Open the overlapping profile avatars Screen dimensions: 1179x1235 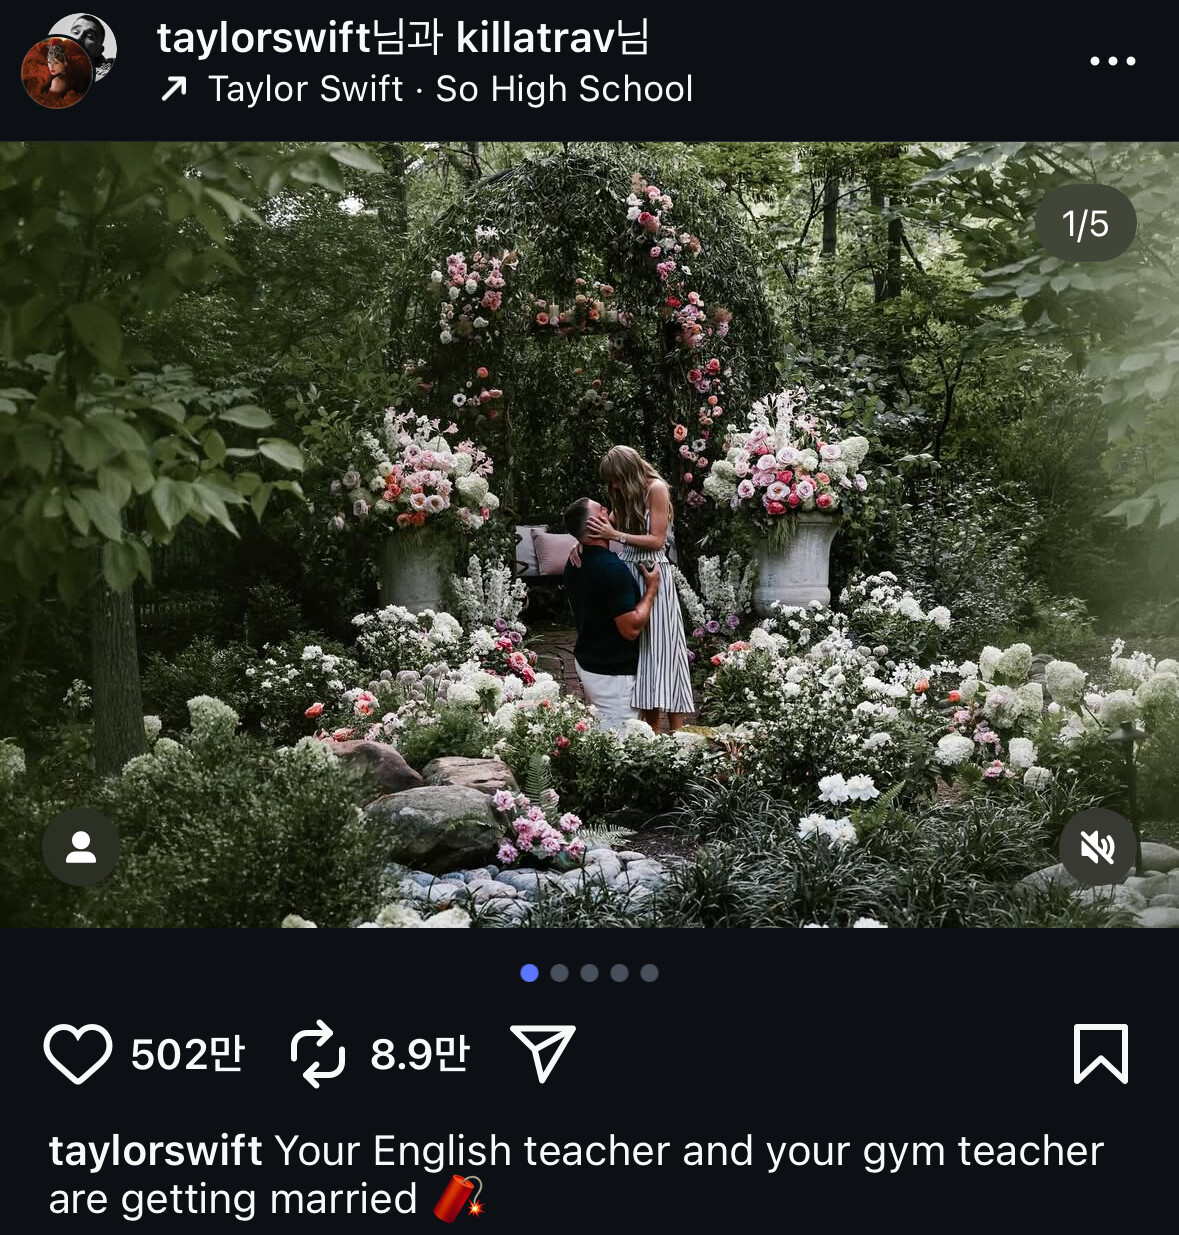coord(69,61)
